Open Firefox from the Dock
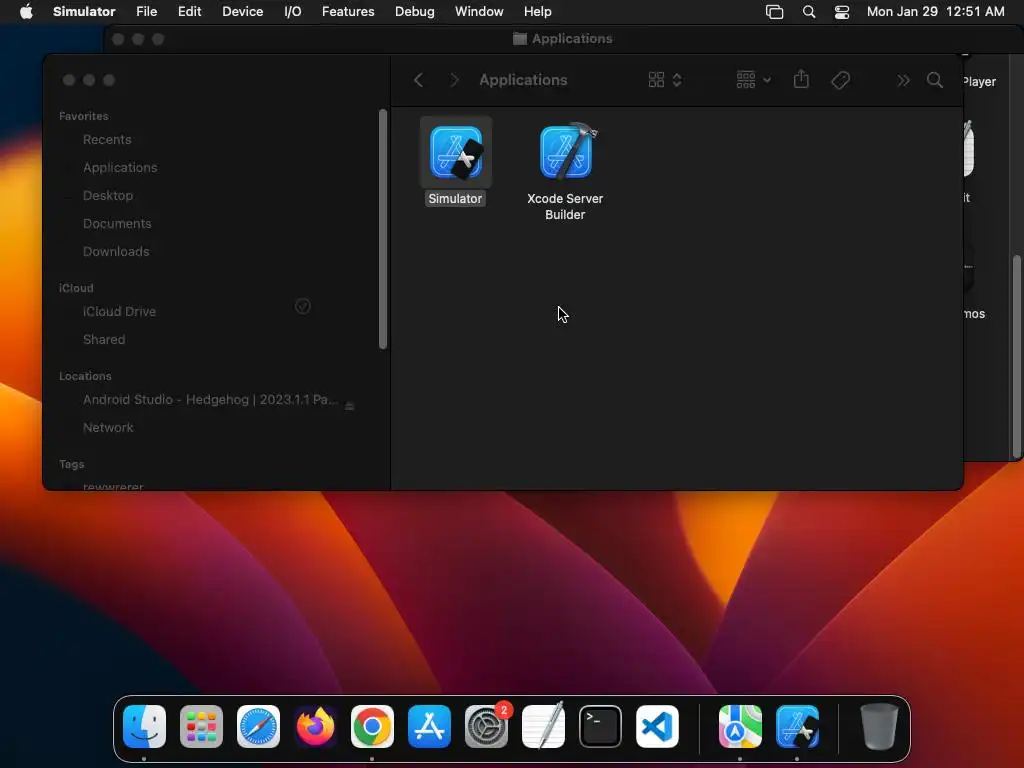 click(x=315, y=727)
